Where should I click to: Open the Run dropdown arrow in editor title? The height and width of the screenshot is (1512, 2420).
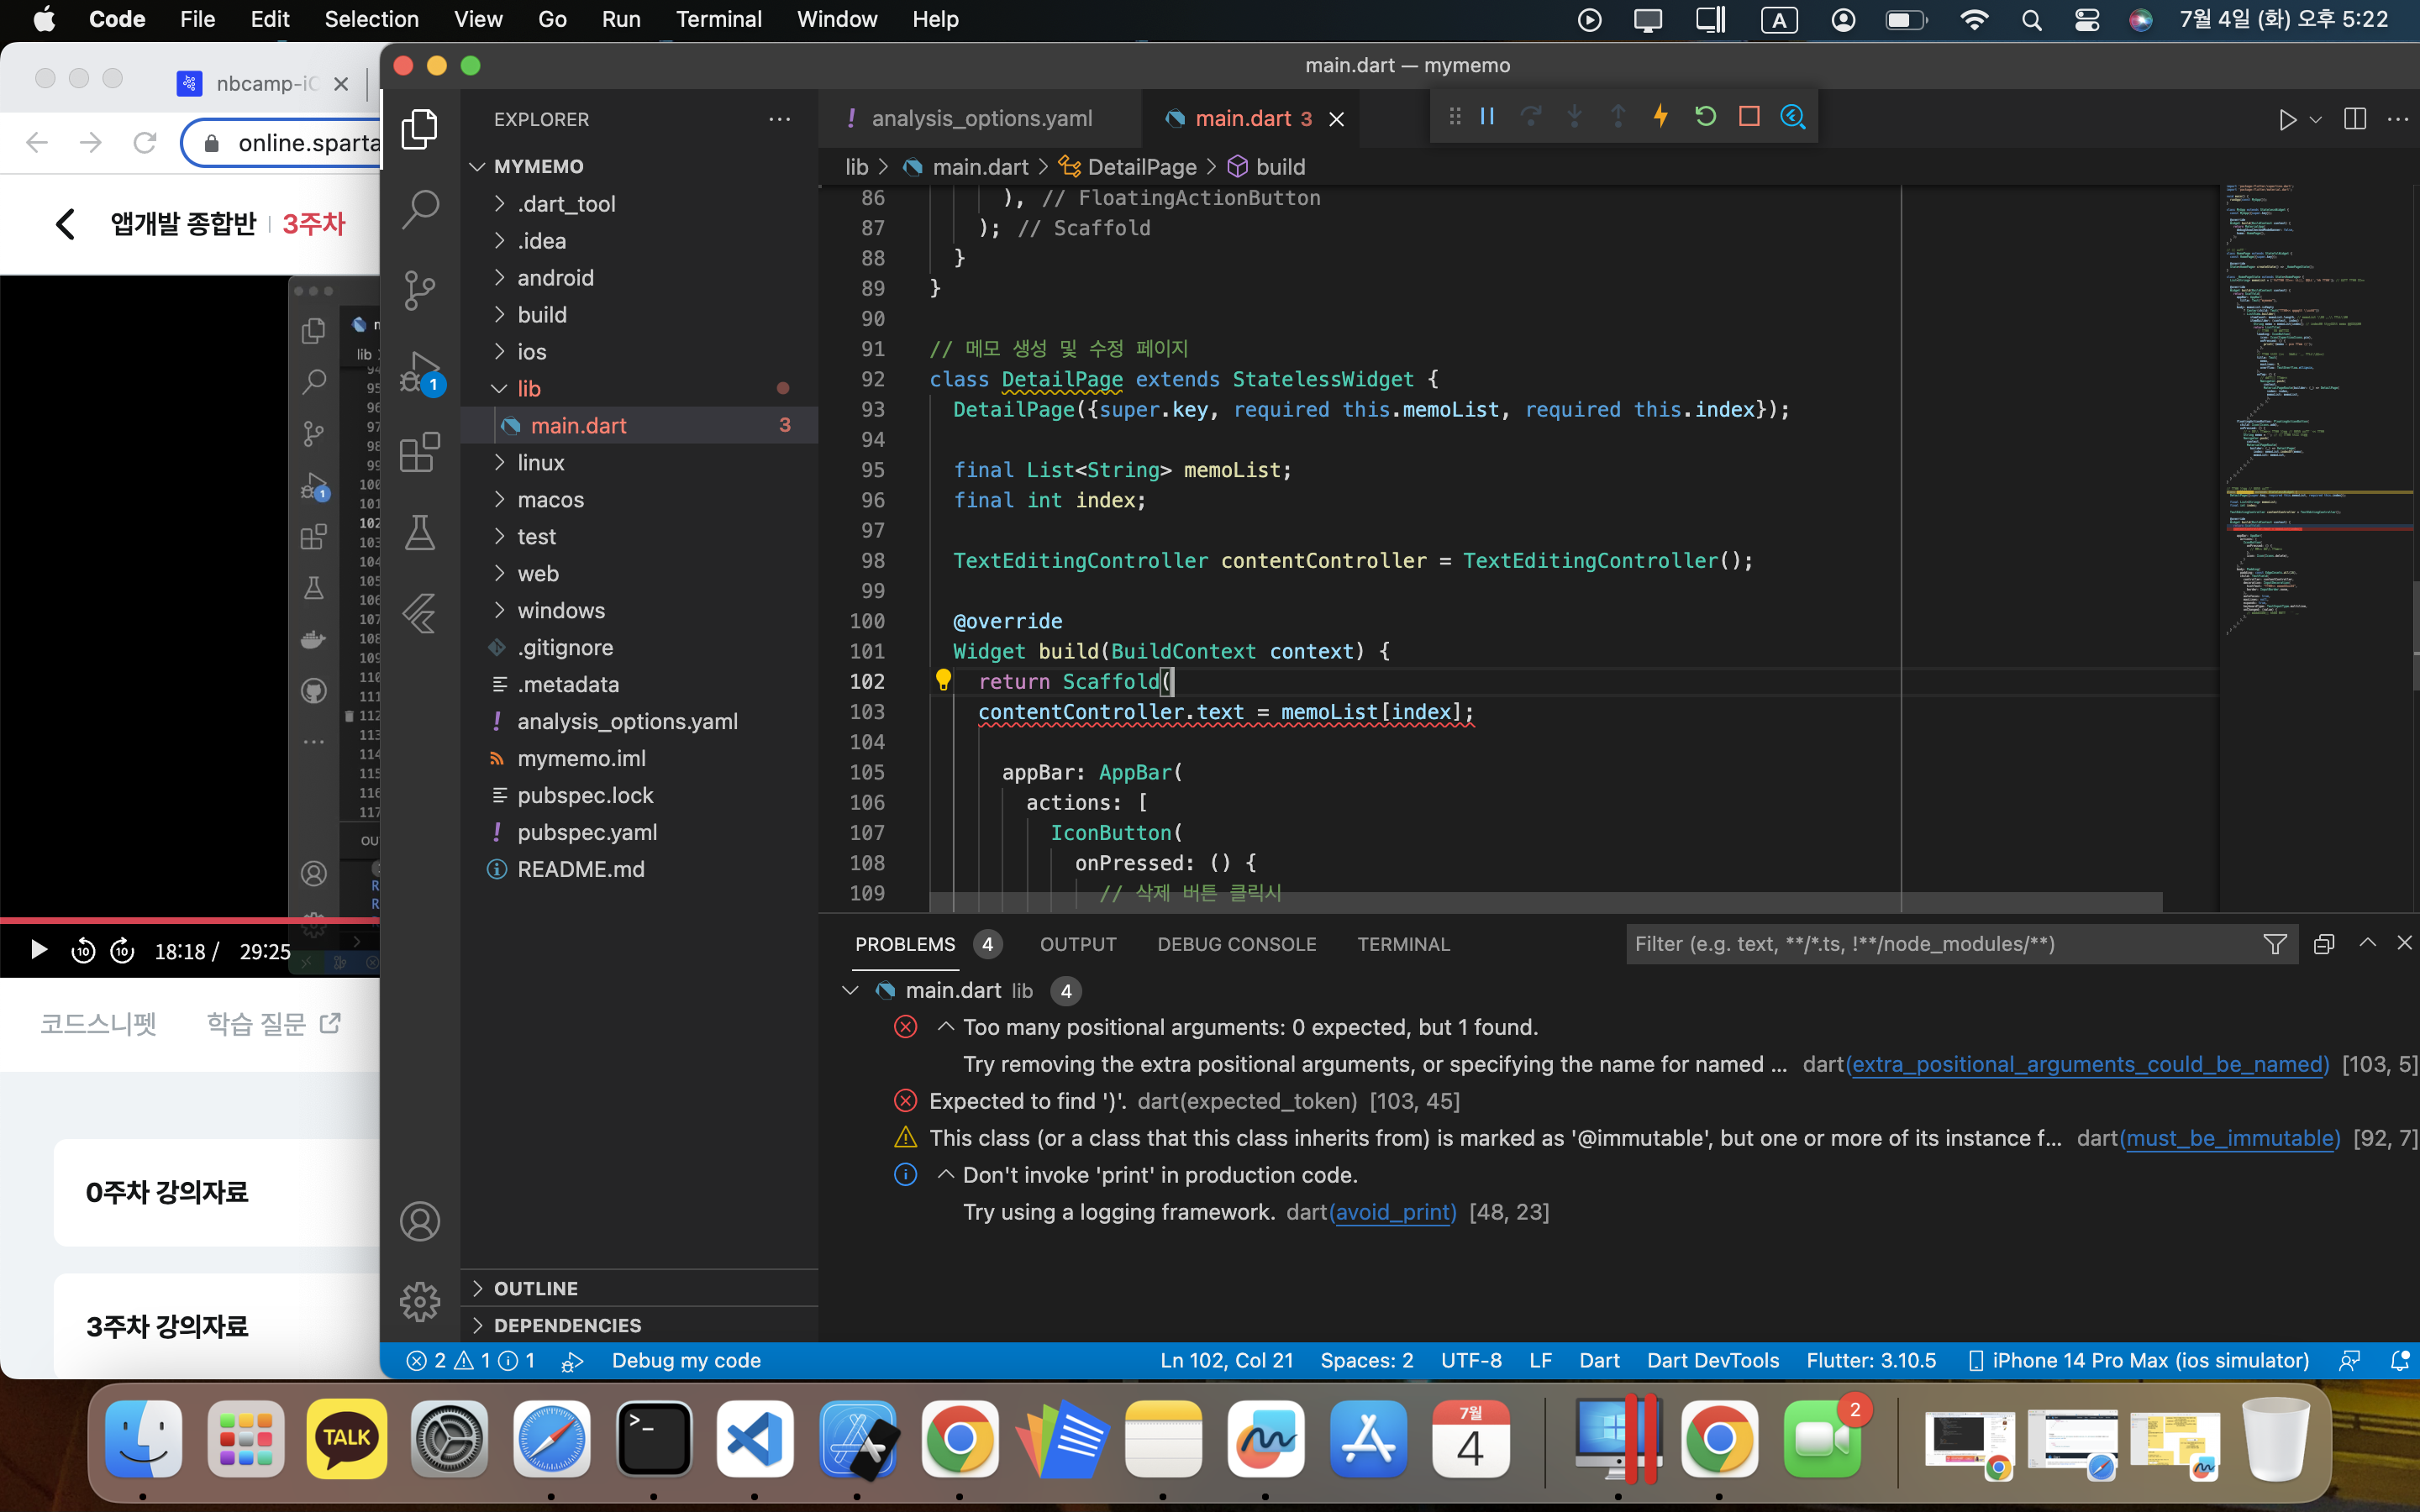point(2315,119)
